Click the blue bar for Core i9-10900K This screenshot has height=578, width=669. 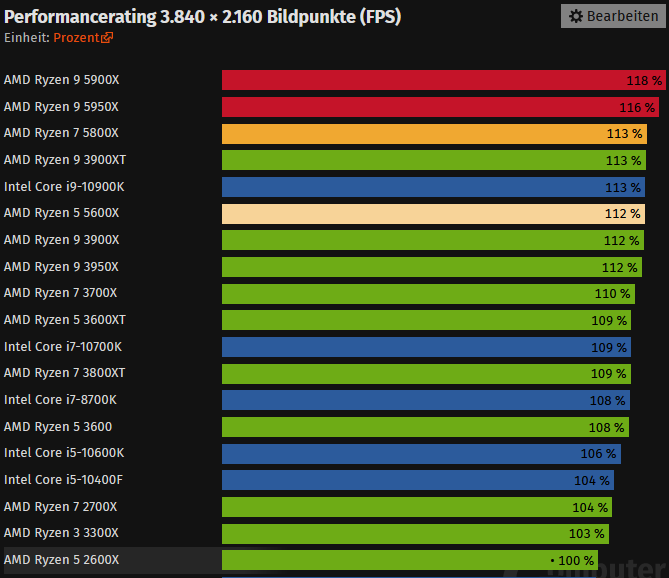[x=433, y=187]
